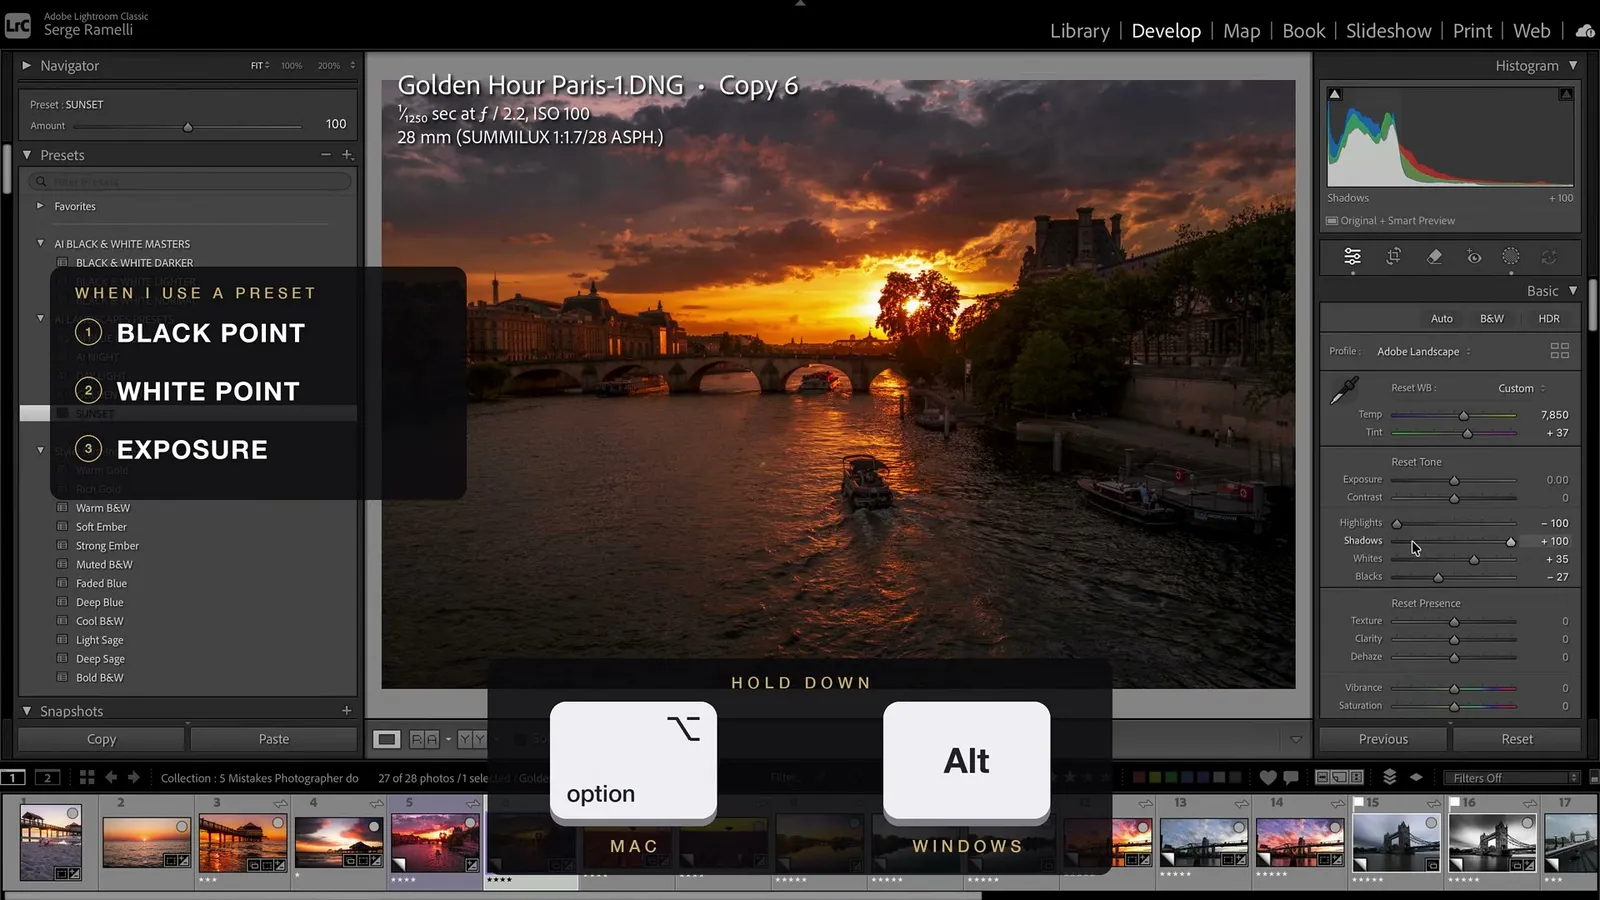Add a new preset with plus icon
The image size is (1600, 900).
(347, 155)
